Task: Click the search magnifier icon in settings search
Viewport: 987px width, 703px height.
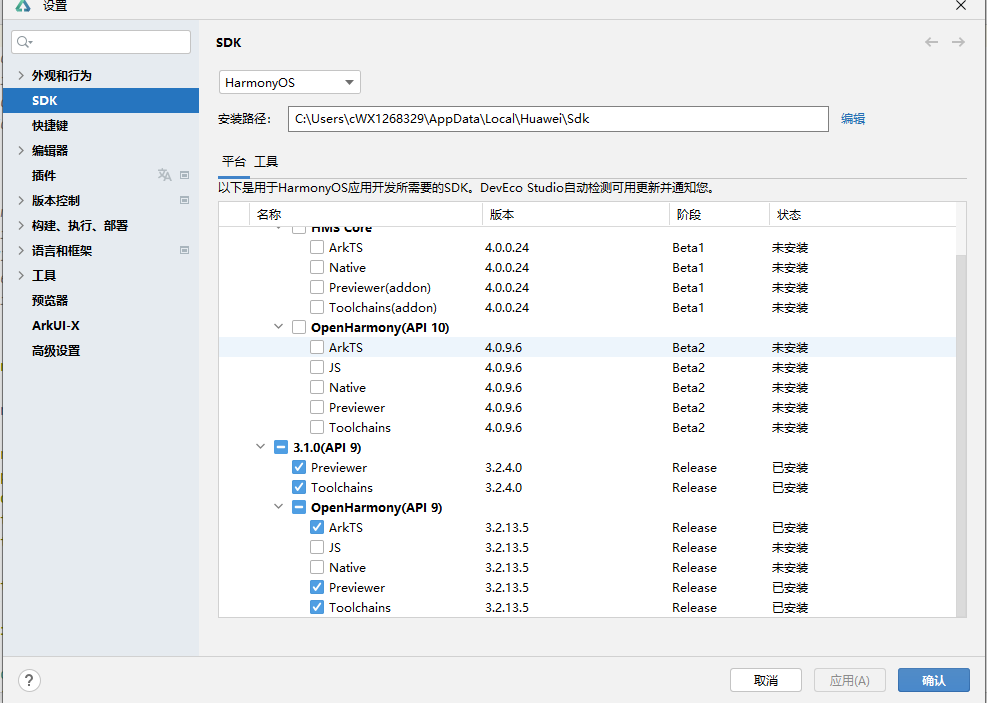Action: [24, 42]
